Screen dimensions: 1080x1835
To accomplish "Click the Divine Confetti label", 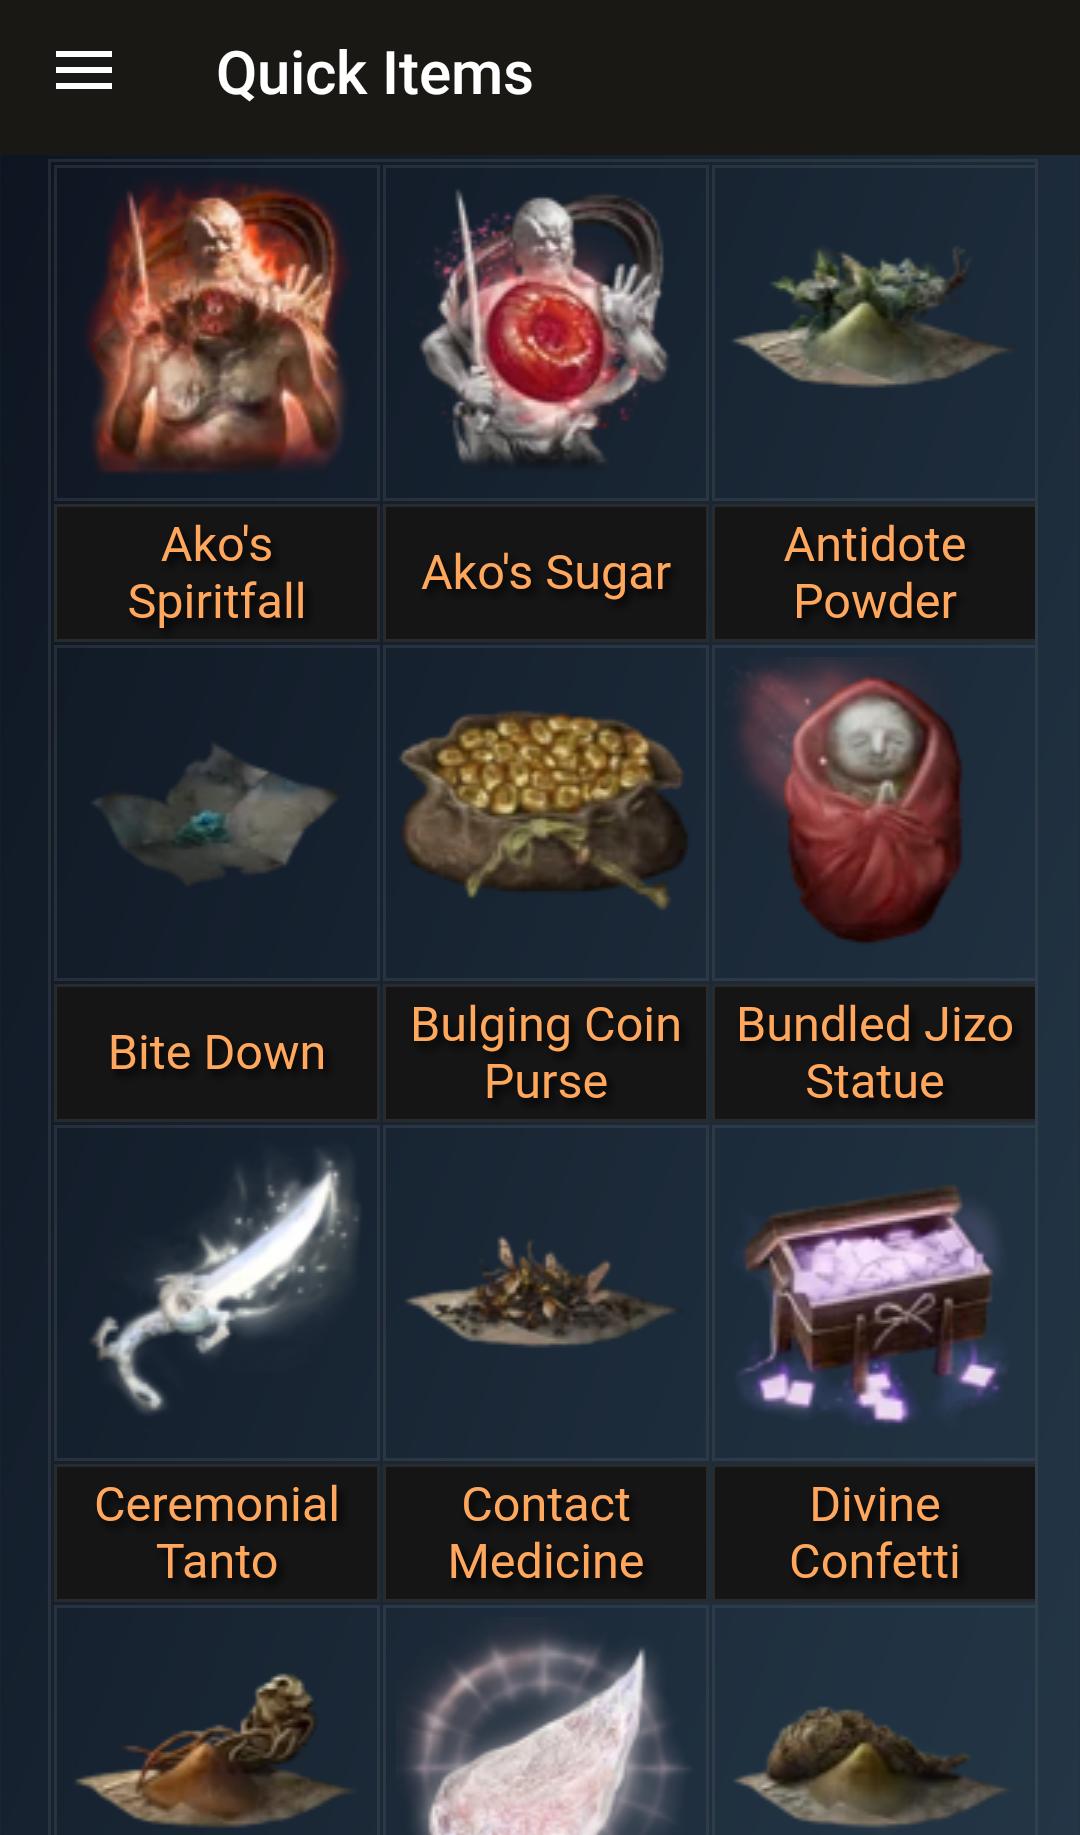I will tap(875, 1533).
